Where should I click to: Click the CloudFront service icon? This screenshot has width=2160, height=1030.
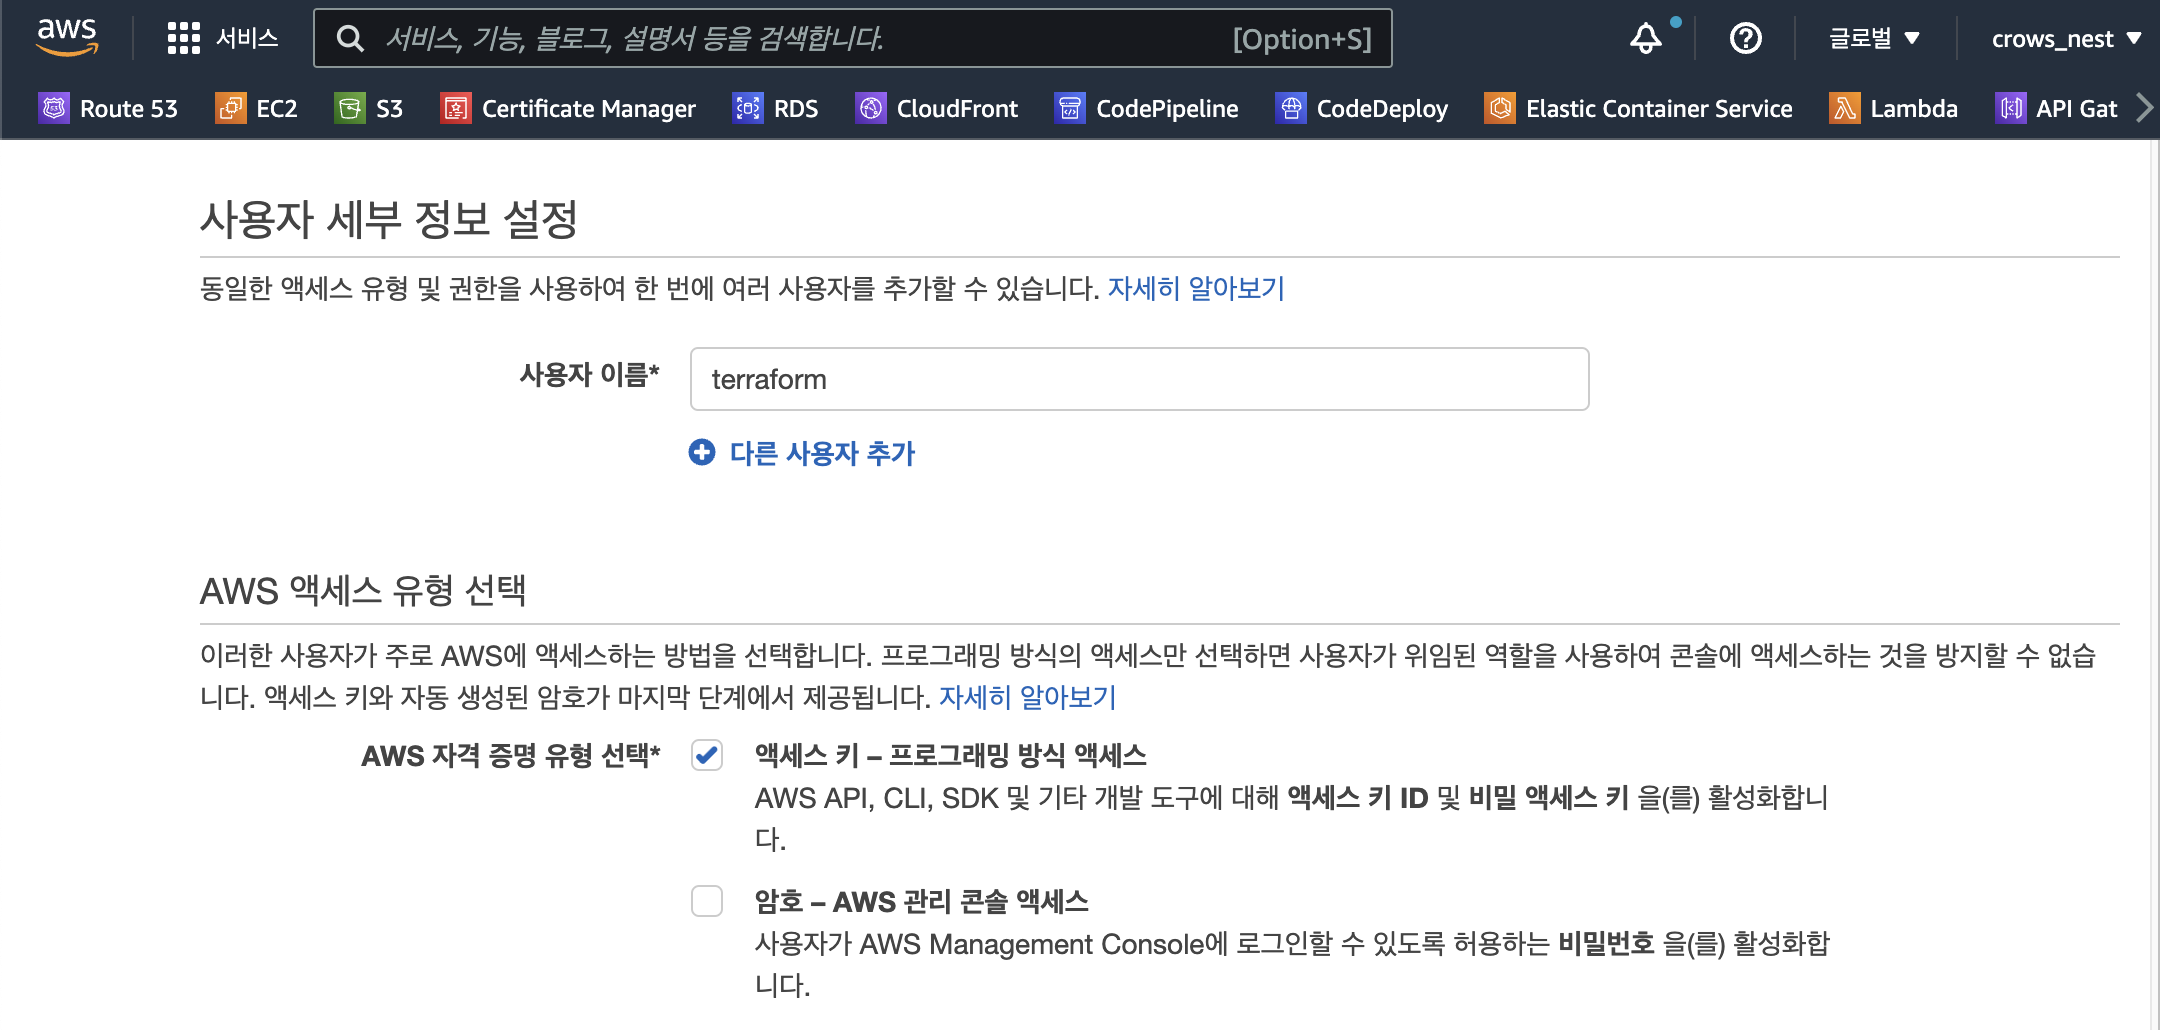tap(871, 108)
